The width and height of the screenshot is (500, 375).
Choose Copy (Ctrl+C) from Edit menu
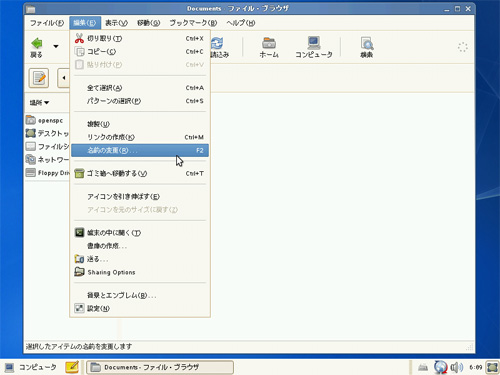pos(140,52)
